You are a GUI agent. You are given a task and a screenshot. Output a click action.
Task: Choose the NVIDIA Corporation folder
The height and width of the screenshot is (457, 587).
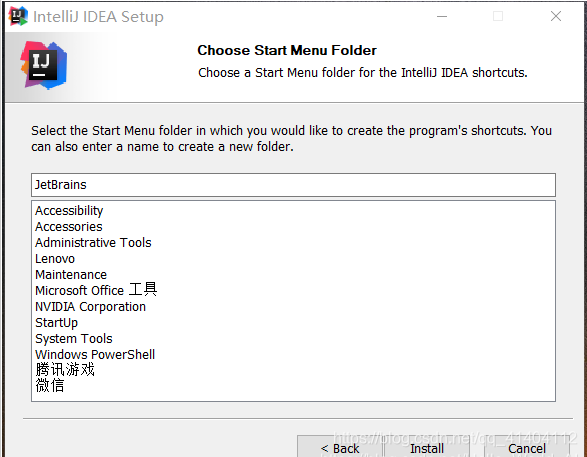90,307
